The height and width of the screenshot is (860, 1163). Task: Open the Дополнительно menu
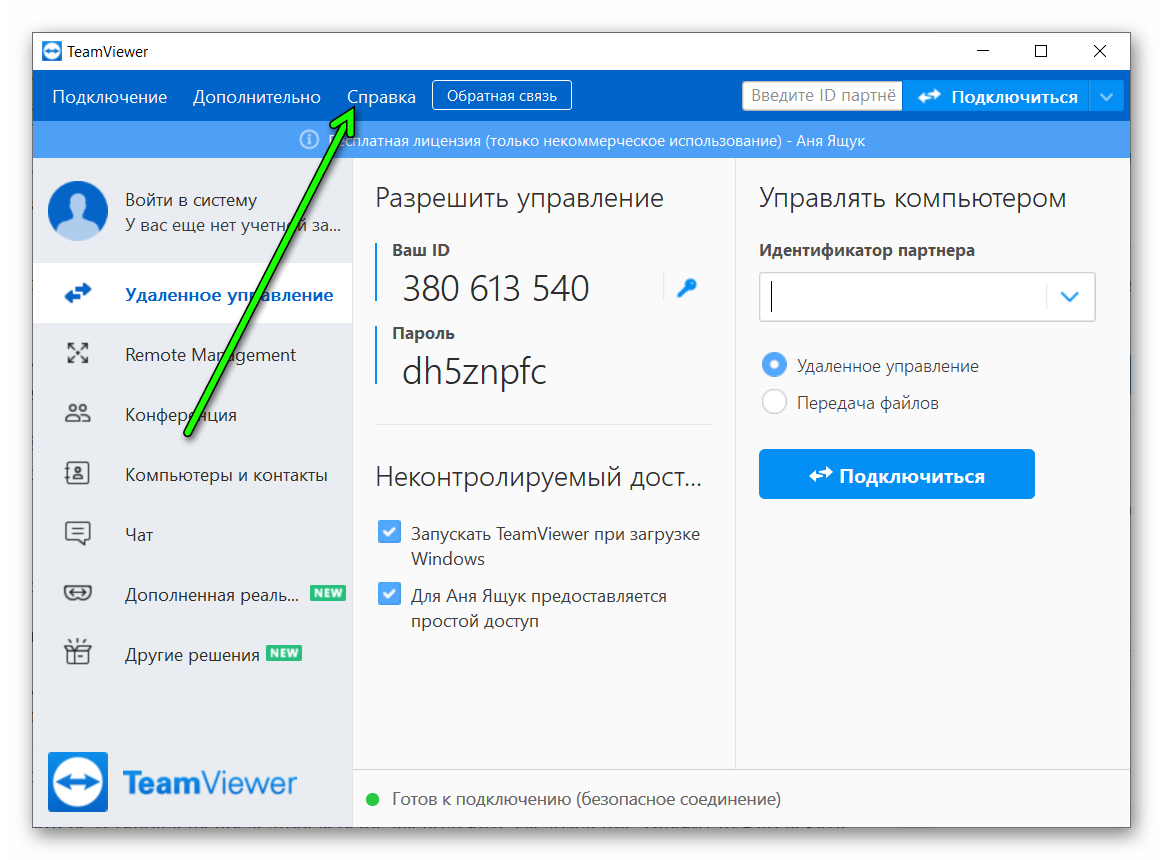tap(257, 97)
